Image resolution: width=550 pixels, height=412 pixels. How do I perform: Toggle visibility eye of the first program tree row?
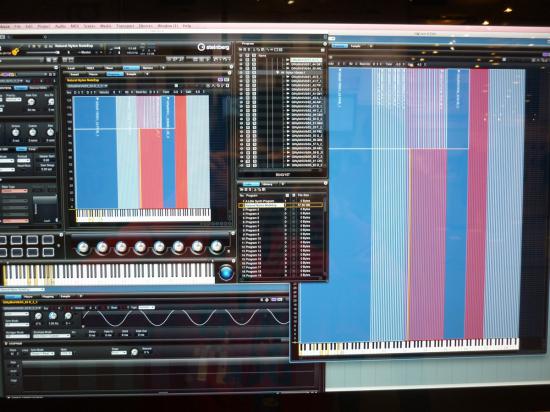tap(241, 60)
